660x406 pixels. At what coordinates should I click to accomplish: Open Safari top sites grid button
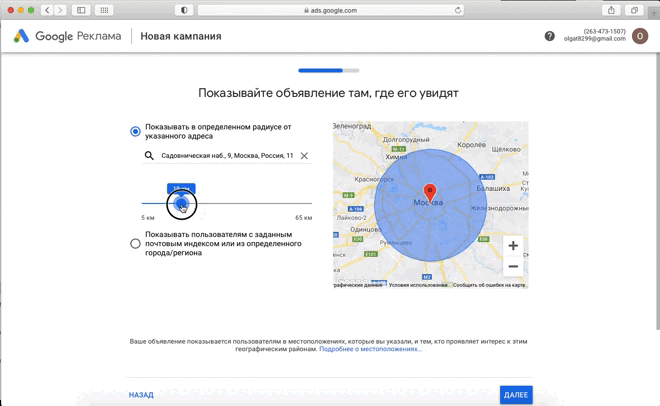point(104,10)
